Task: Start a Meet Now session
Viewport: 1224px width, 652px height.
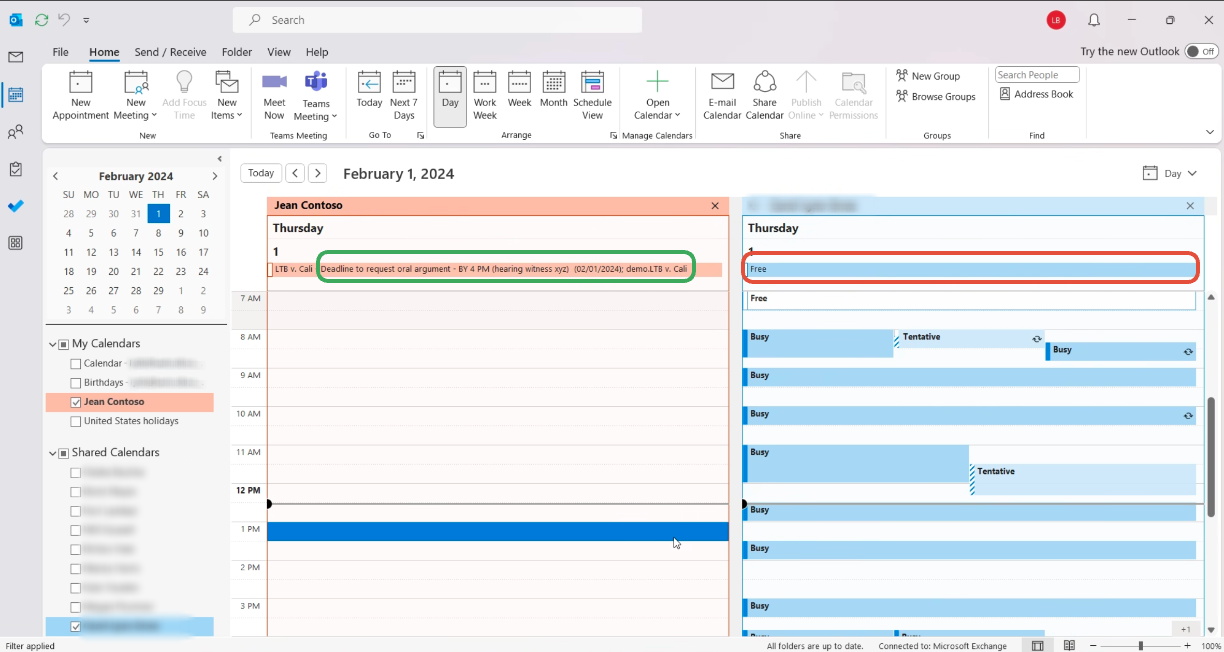Action: 274,96
